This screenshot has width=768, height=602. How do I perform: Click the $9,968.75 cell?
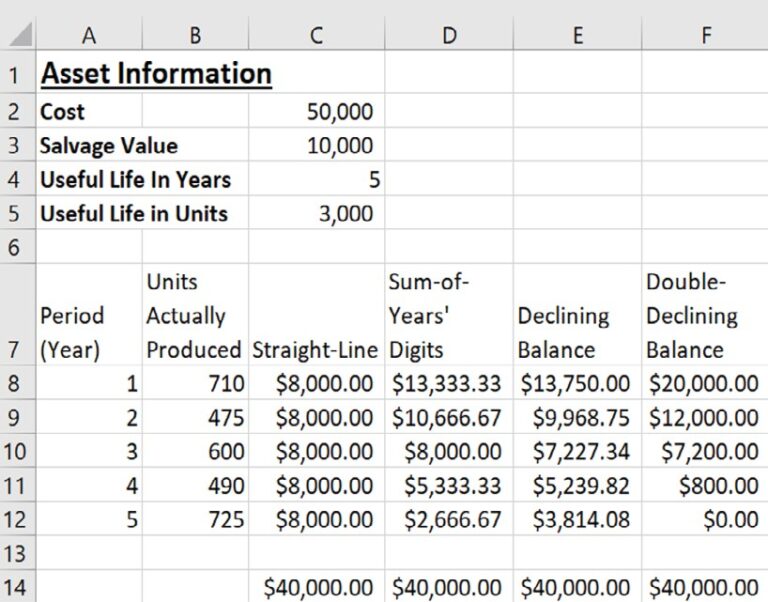click(x=577, y=417)
